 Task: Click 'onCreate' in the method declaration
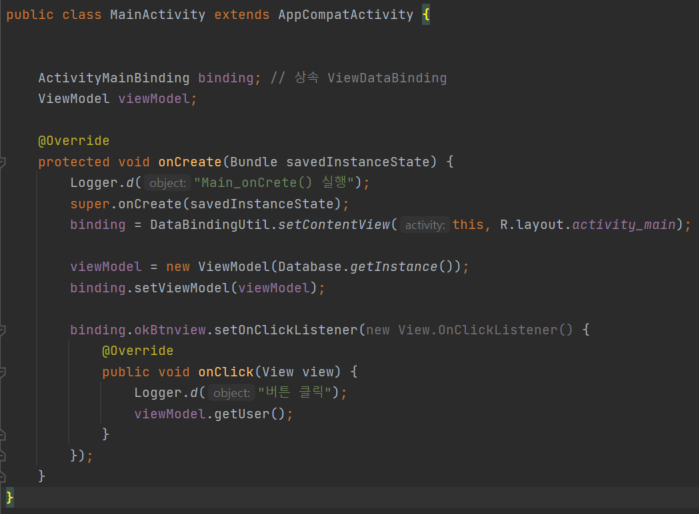click(x=189, y=162)
